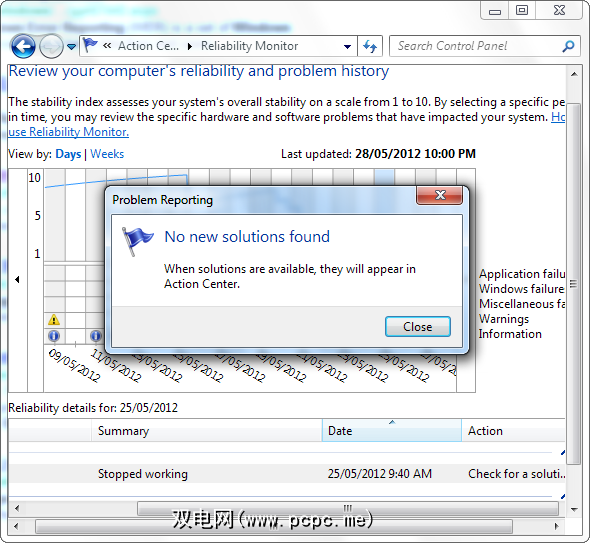Click the Action Center flag in address bar
The width and height of the screenshot is (590, 543).
click(90, 45)
